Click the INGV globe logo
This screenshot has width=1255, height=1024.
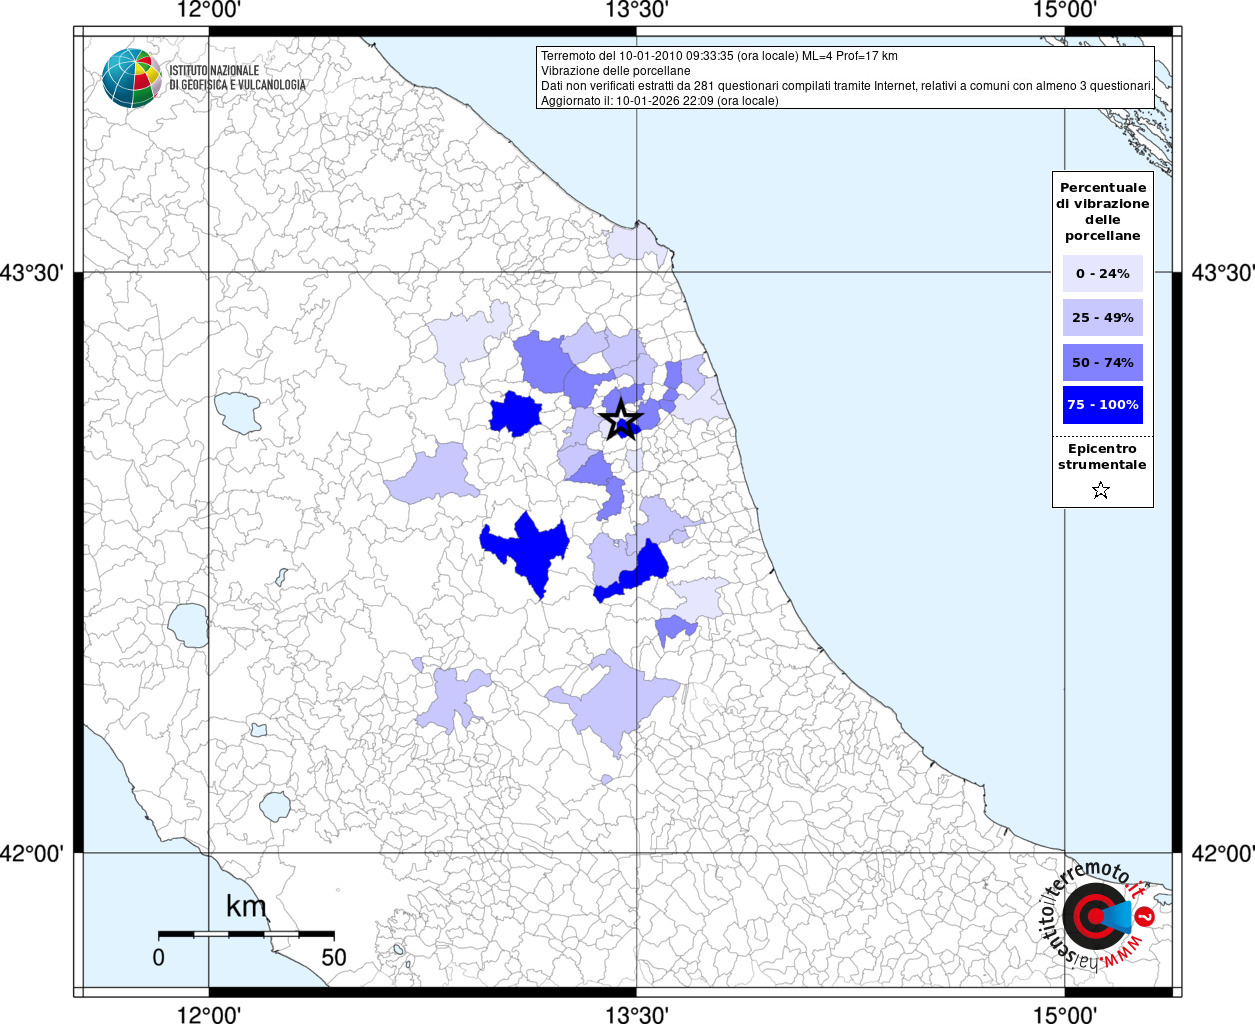(x=131, y=78)
